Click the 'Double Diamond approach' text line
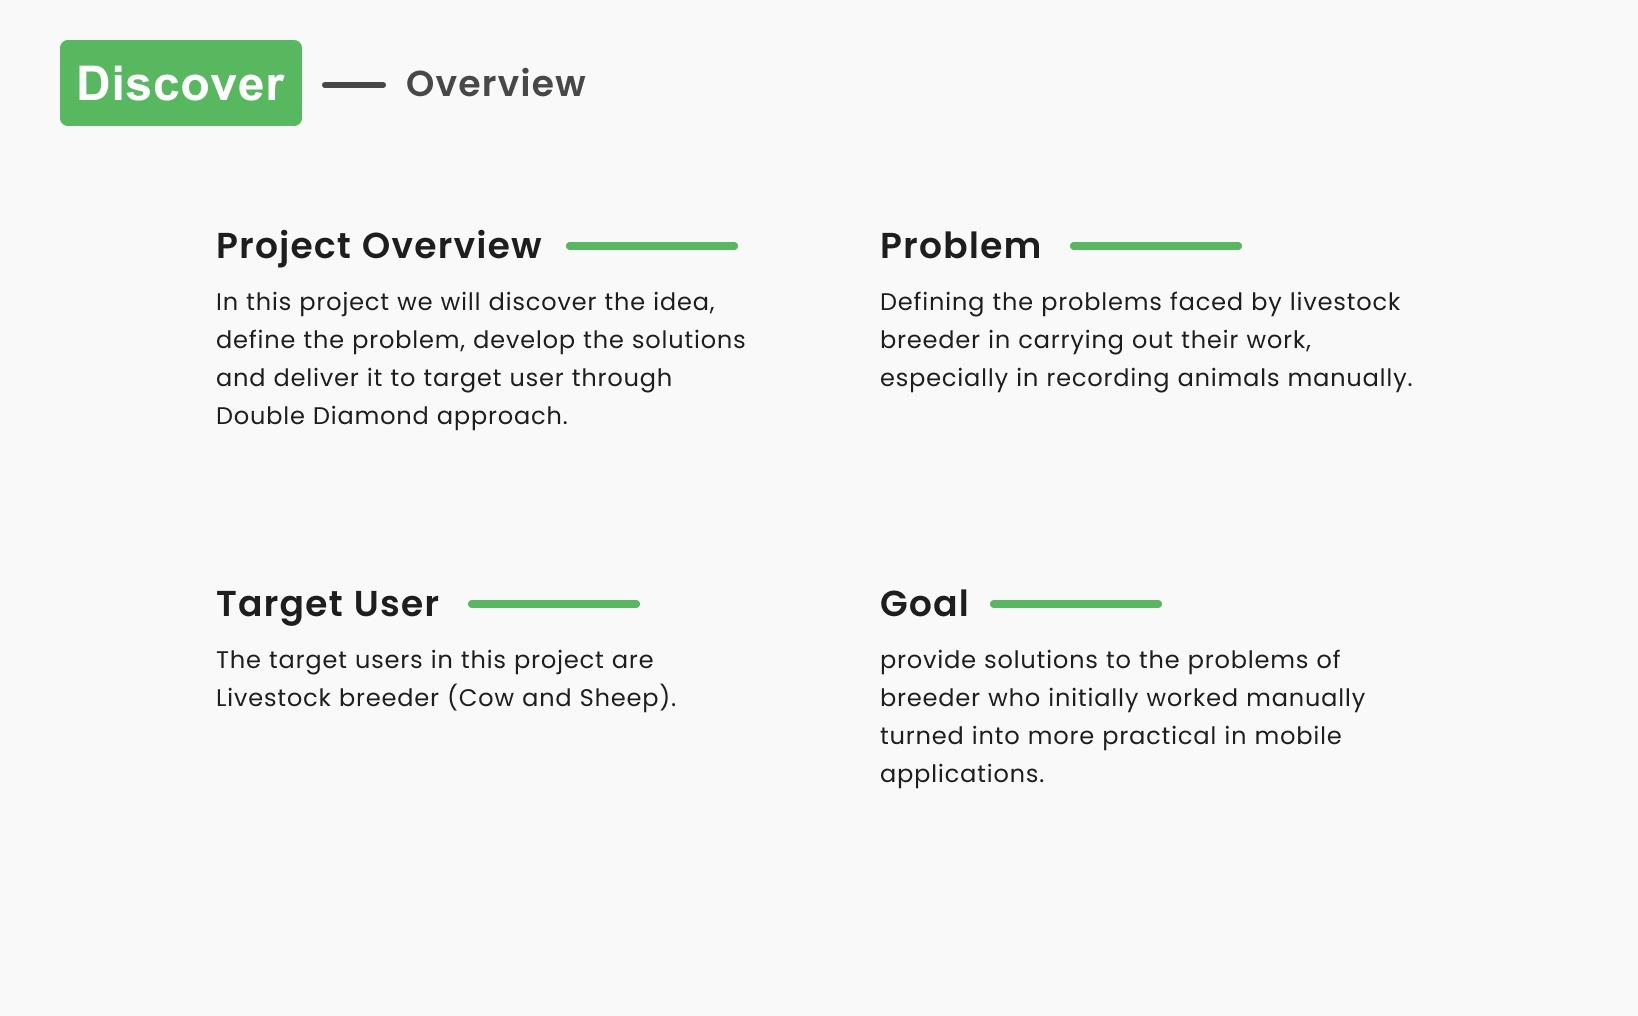 click(392, 416)
